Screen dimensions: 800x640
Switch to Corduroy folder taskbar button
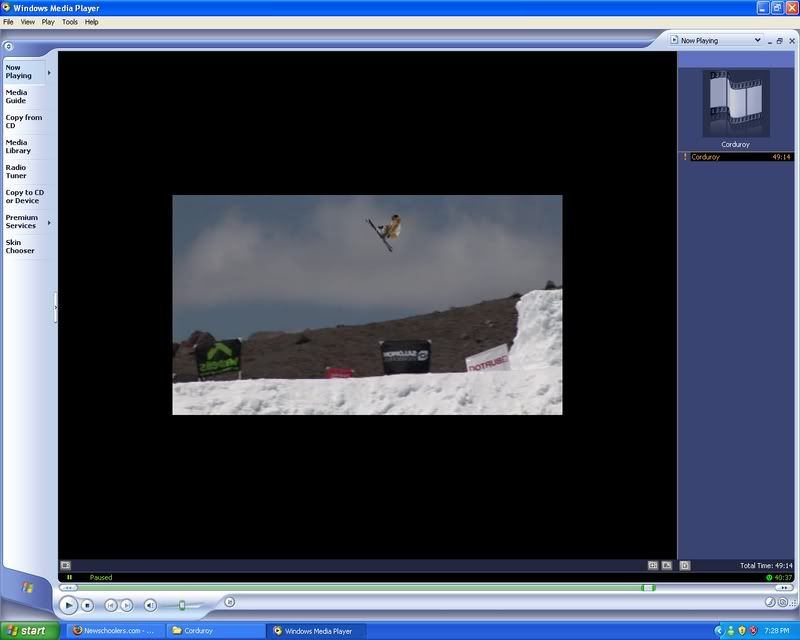click(x=215, y=631)
